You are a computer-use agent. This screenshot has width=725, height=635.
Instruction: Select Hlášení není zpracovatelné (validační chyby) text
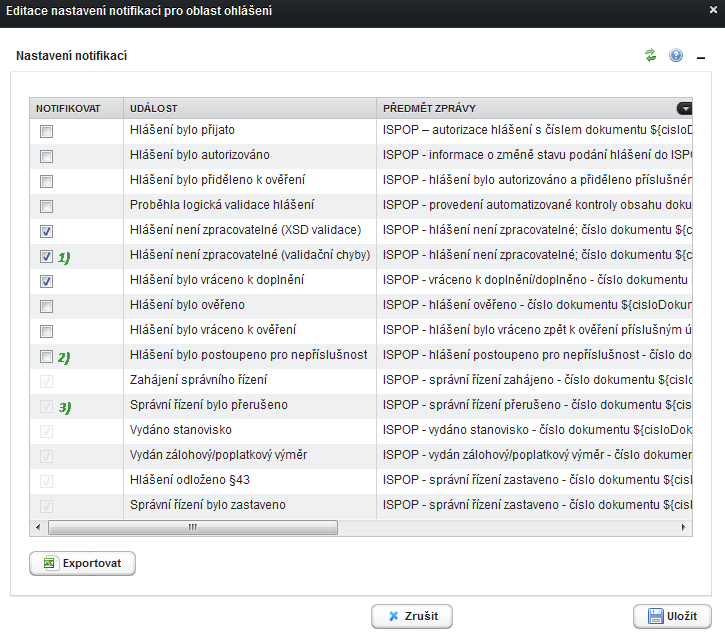[x=250, y=255]
